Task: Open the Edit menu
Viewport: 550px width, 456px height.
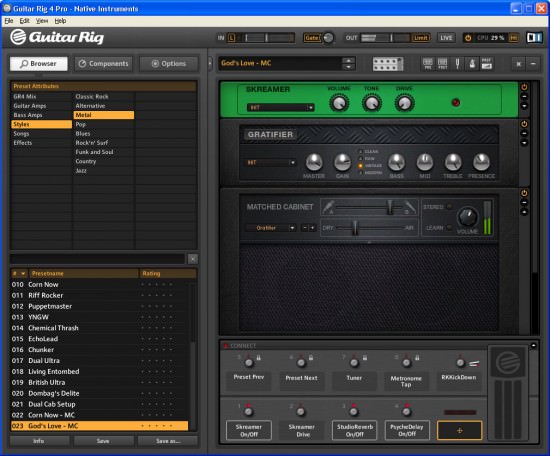Action: pos(24,21)
